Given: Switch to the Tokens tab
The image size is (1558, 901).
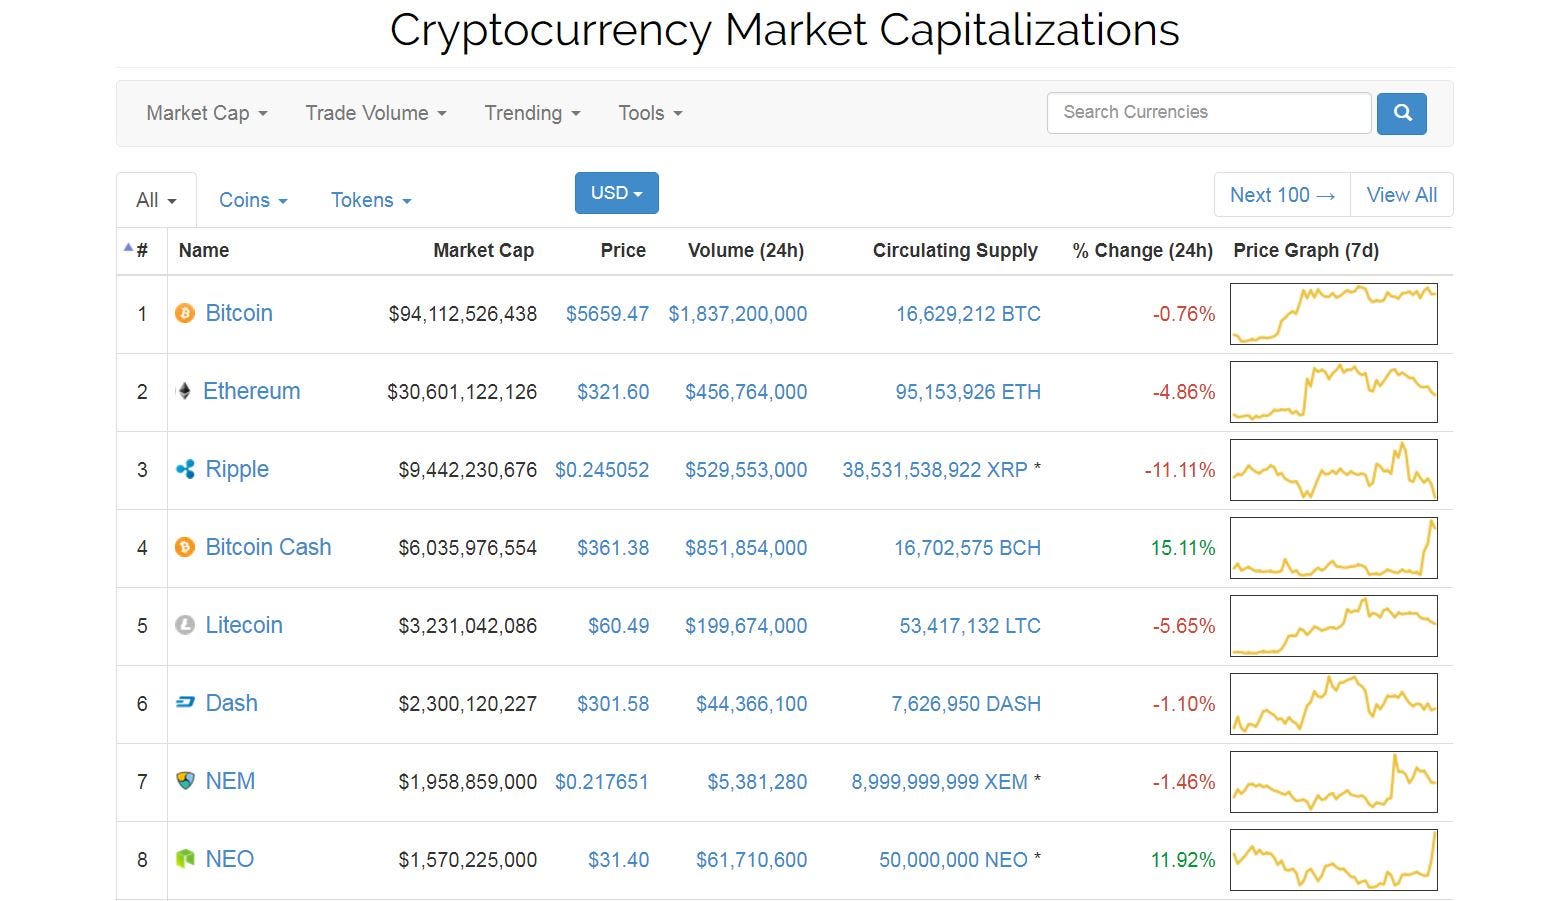Looking at the screenshot, I should coord(371,200).
